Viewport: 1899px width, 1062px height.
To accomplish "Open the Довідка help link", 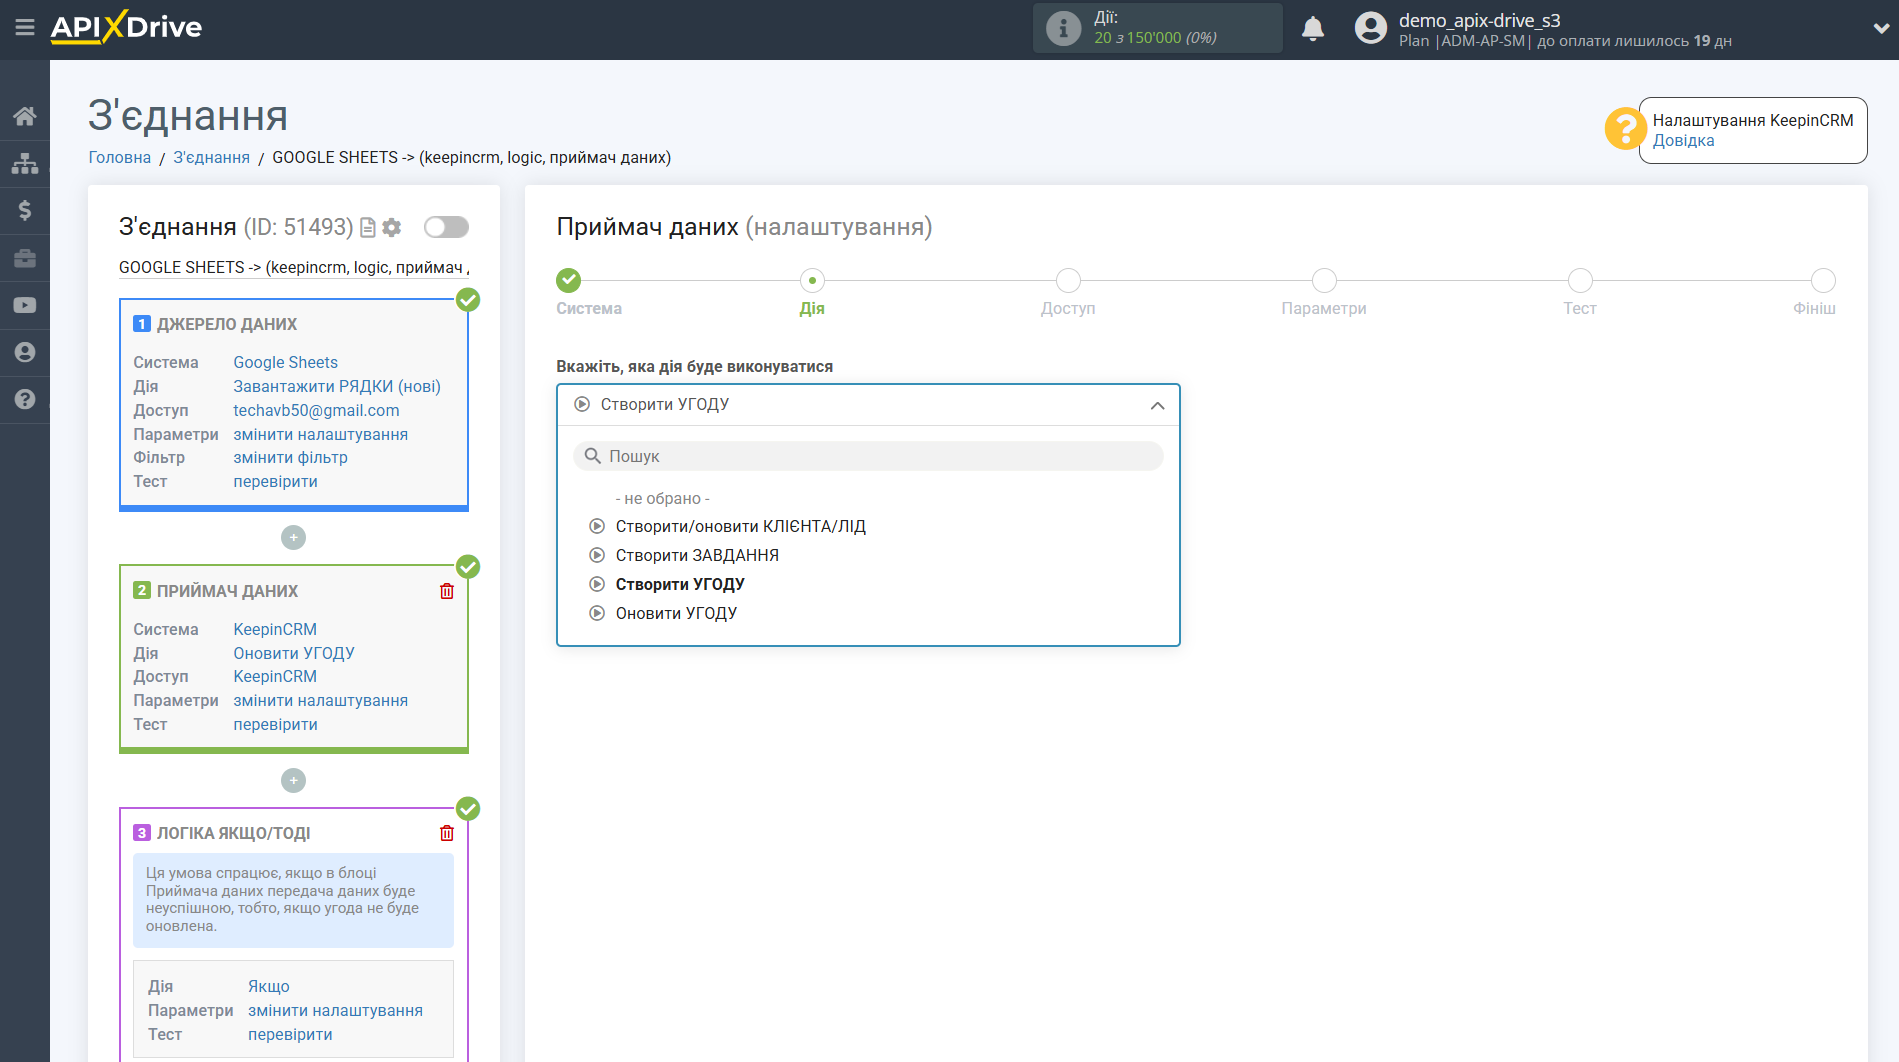I will 1683,140.
